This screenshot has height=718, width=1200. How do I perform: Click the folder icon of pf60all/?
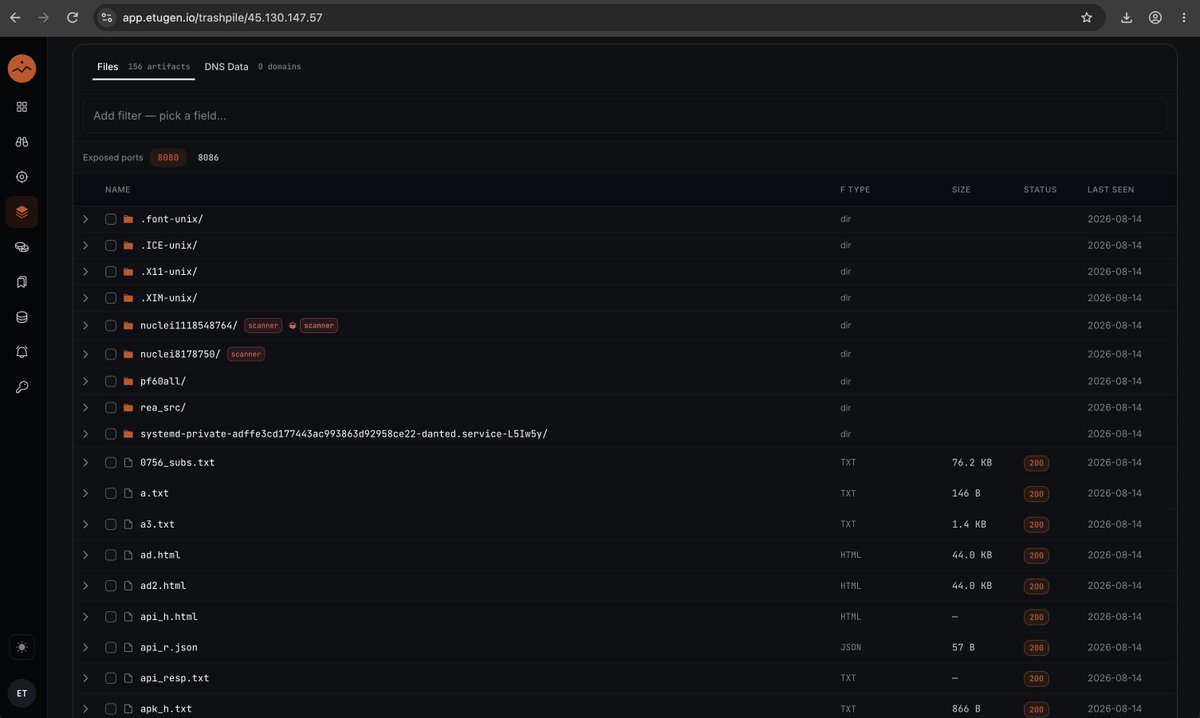[x=128, y=381]
